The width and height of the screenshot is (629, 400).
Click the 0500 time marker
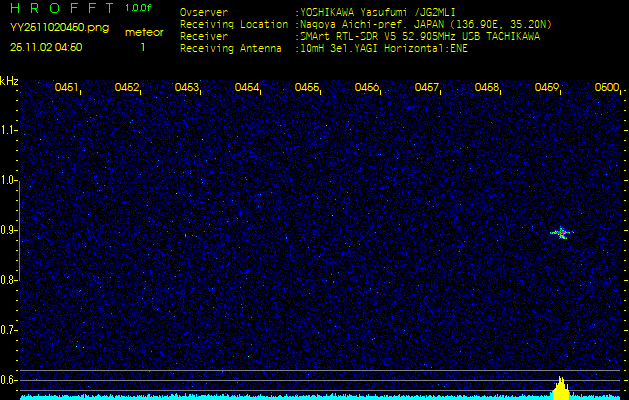[606, 88]
